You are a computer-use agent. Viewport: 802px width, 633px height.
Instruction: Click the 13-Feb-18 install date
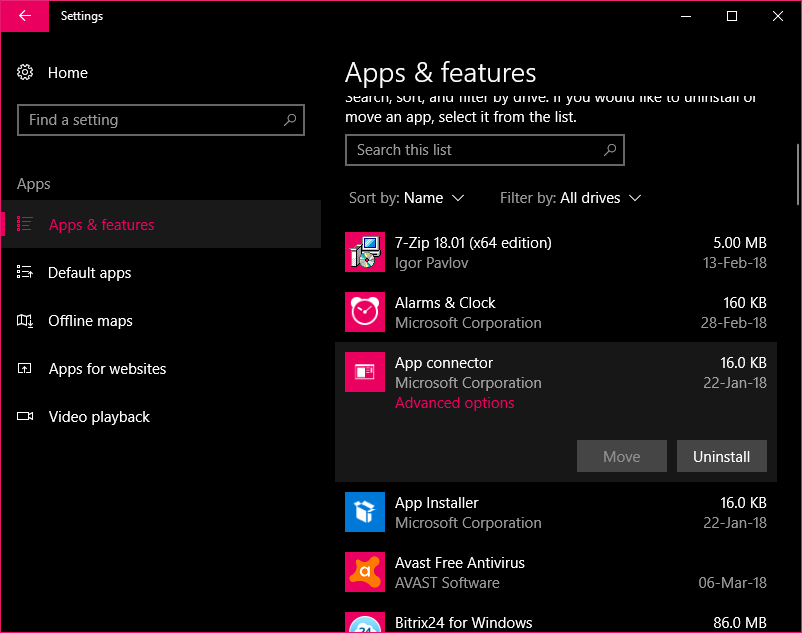point(734,262)
